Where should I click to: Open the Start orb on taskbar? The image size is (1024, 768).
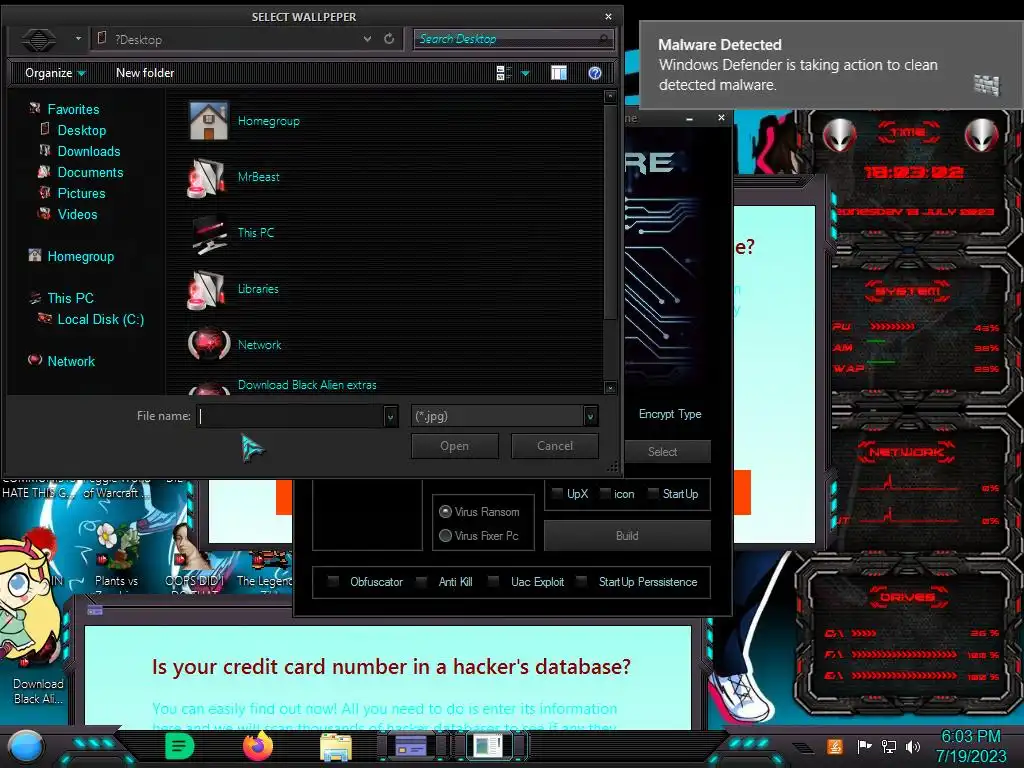tap(26, 747)
